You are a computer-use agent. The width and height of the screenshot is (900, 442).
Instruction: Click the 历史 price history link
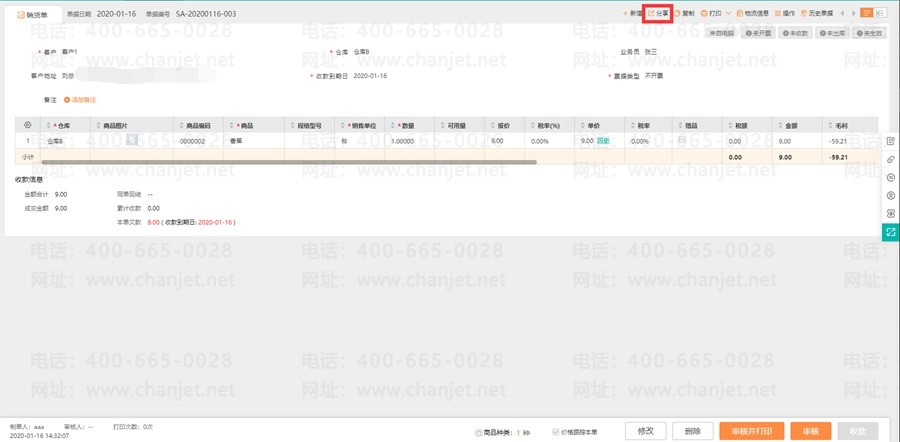tap(603, 141)
